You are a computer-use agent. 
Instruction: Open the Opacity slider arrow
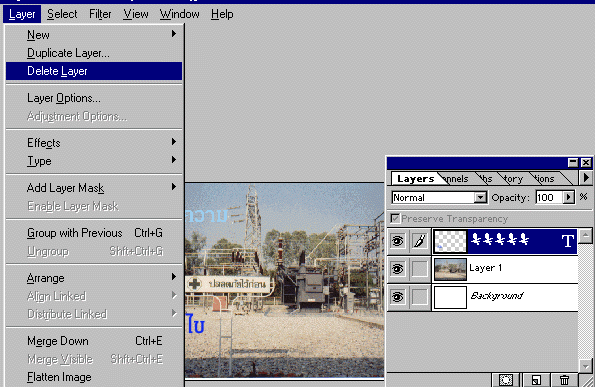(568, 197)
